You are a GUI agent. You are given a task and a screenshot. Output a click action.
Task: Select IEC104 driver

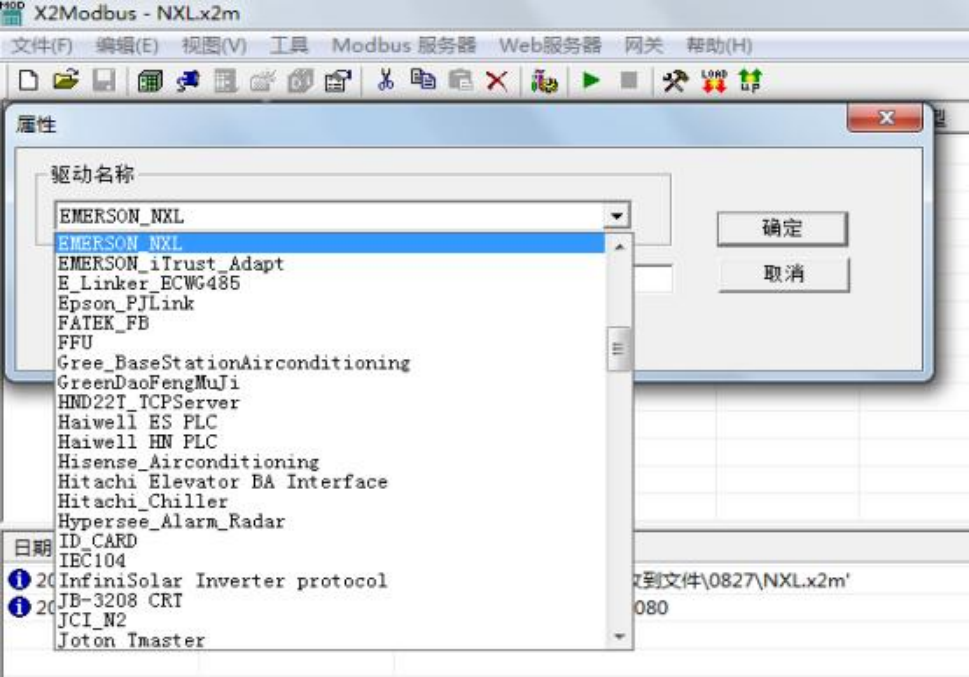(330, 561)
